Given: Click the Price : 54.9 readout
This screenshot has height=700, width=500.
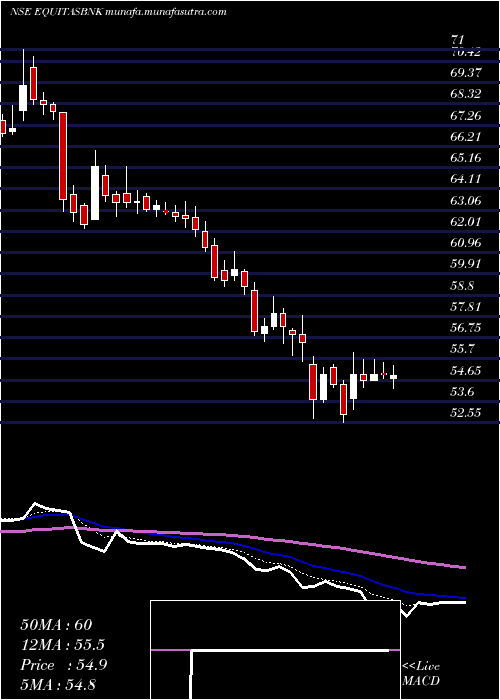Looking at the screenshot, I should (x=63, y=665).
